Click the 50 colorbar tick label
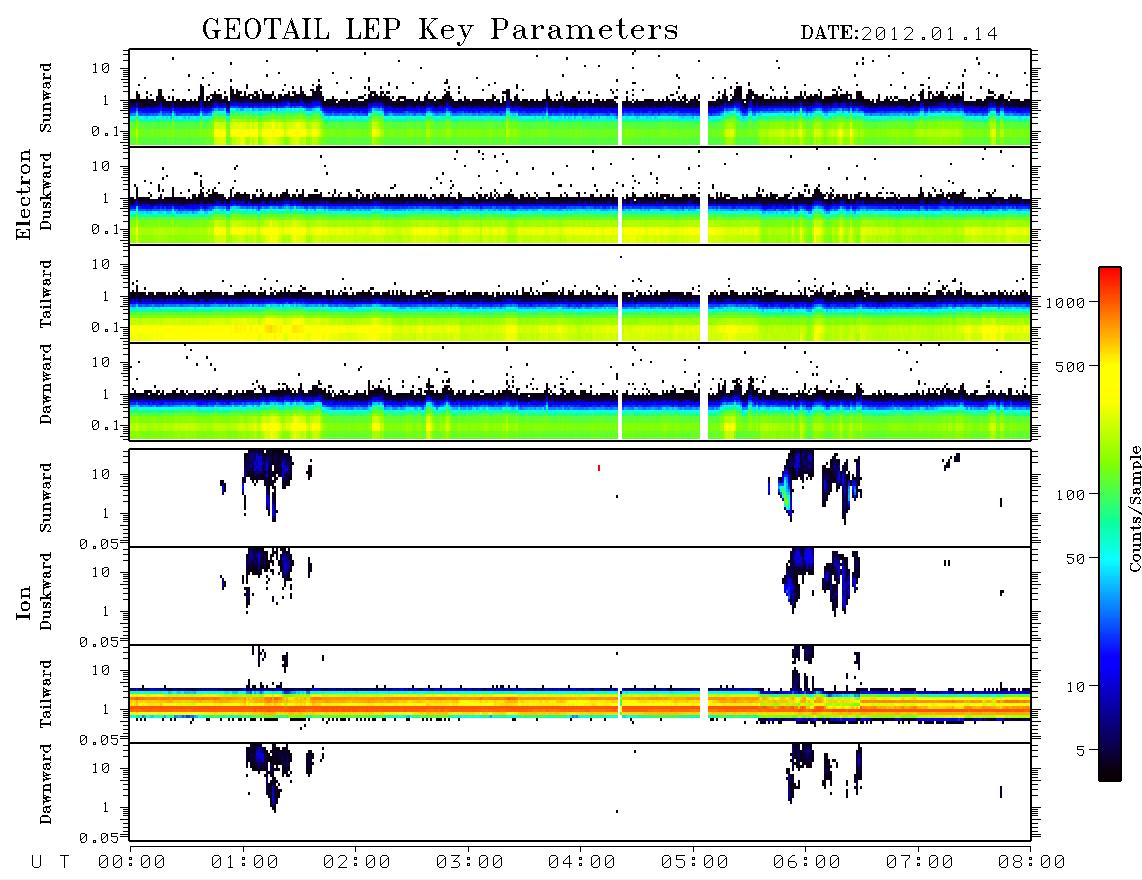The width and height of the screenshot is (1142, 880). [1075, 559]
